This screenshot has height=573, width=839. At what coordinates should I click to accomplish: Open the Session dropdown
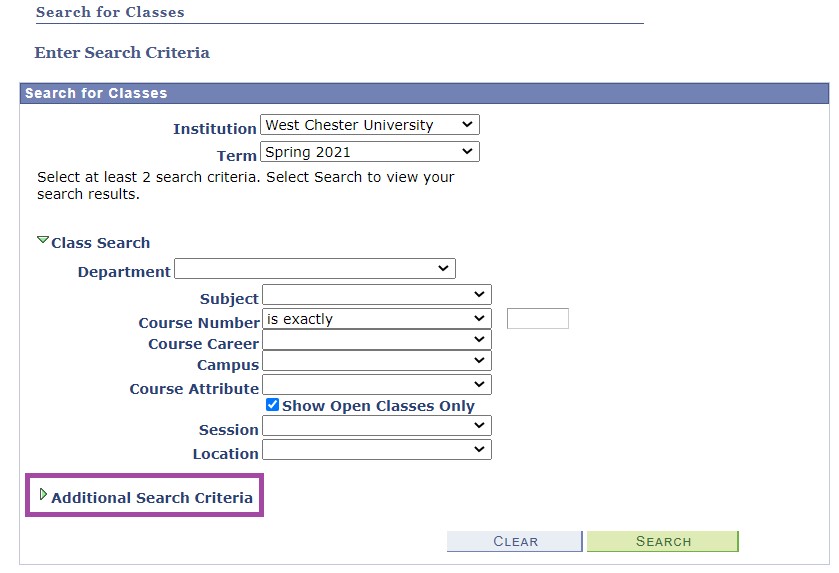pyautogui.click(x=377, y=426)
